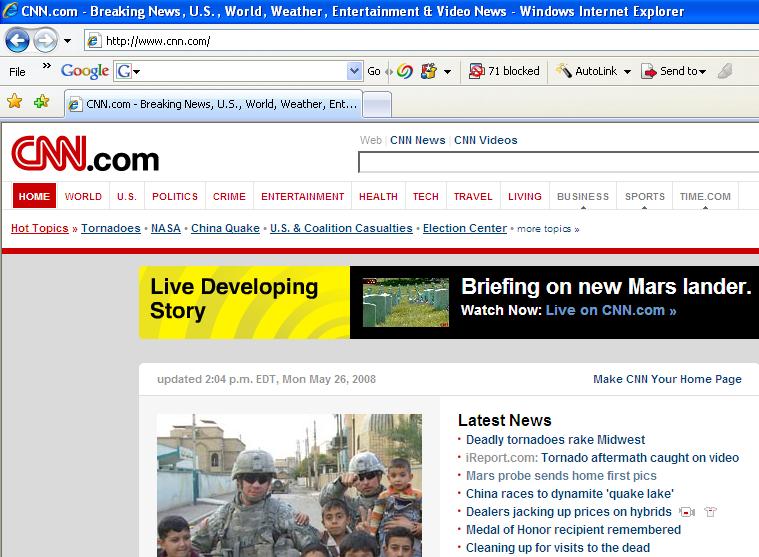Click the browser Back arrow button
Image resolution: width=759 pixels, height=557 pixels.
tap(17, 41)
